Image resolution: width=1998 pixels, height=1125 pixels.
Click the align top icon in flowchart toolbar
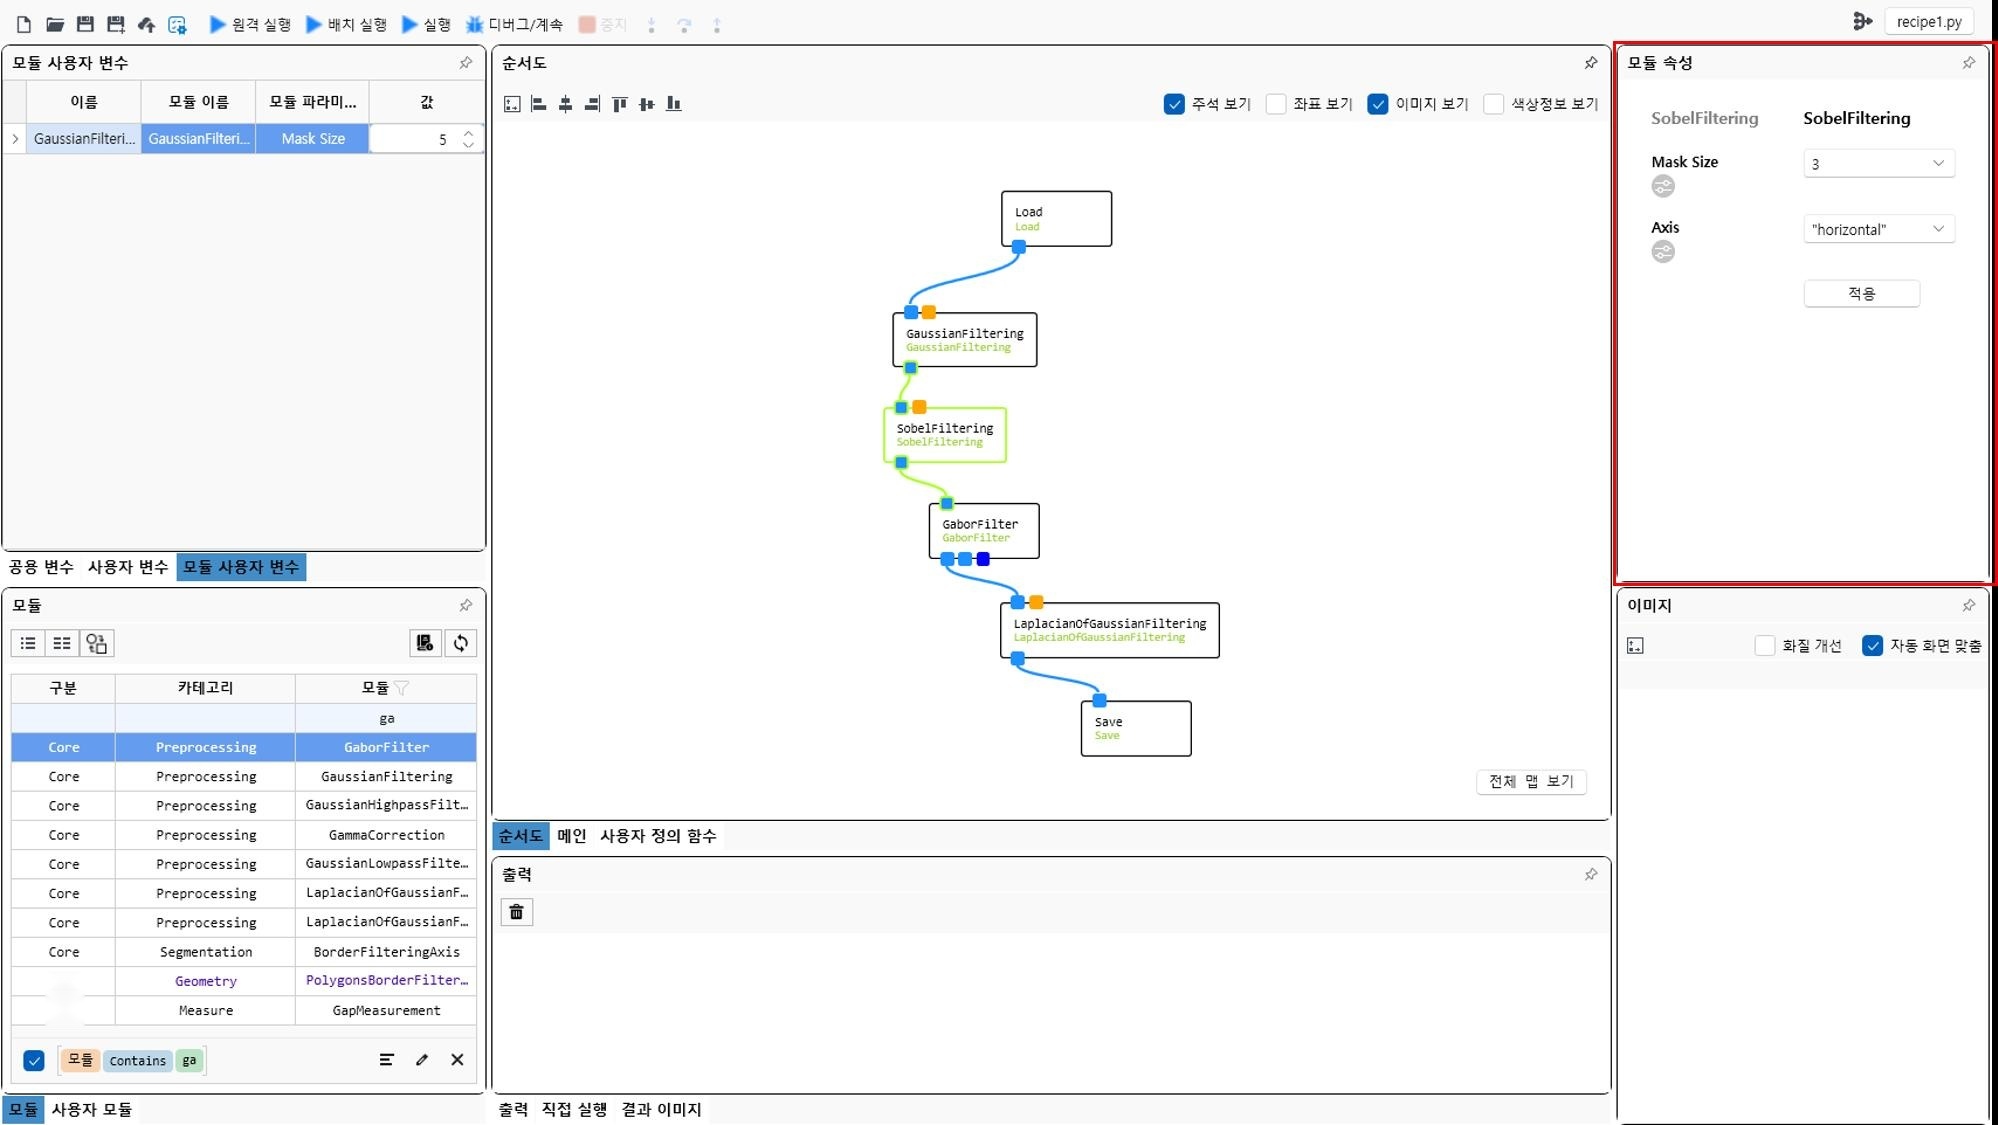(x=620, y=104)
